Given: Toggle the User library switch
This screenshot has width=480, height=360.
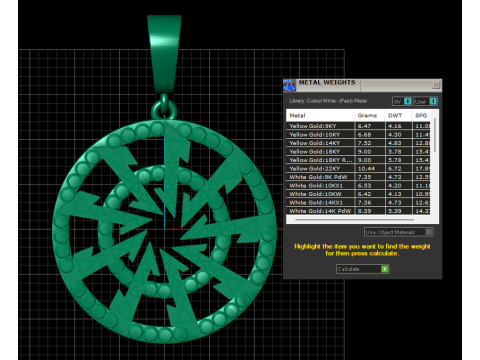Looking at the screenshot, I should [x=425, y=101].
